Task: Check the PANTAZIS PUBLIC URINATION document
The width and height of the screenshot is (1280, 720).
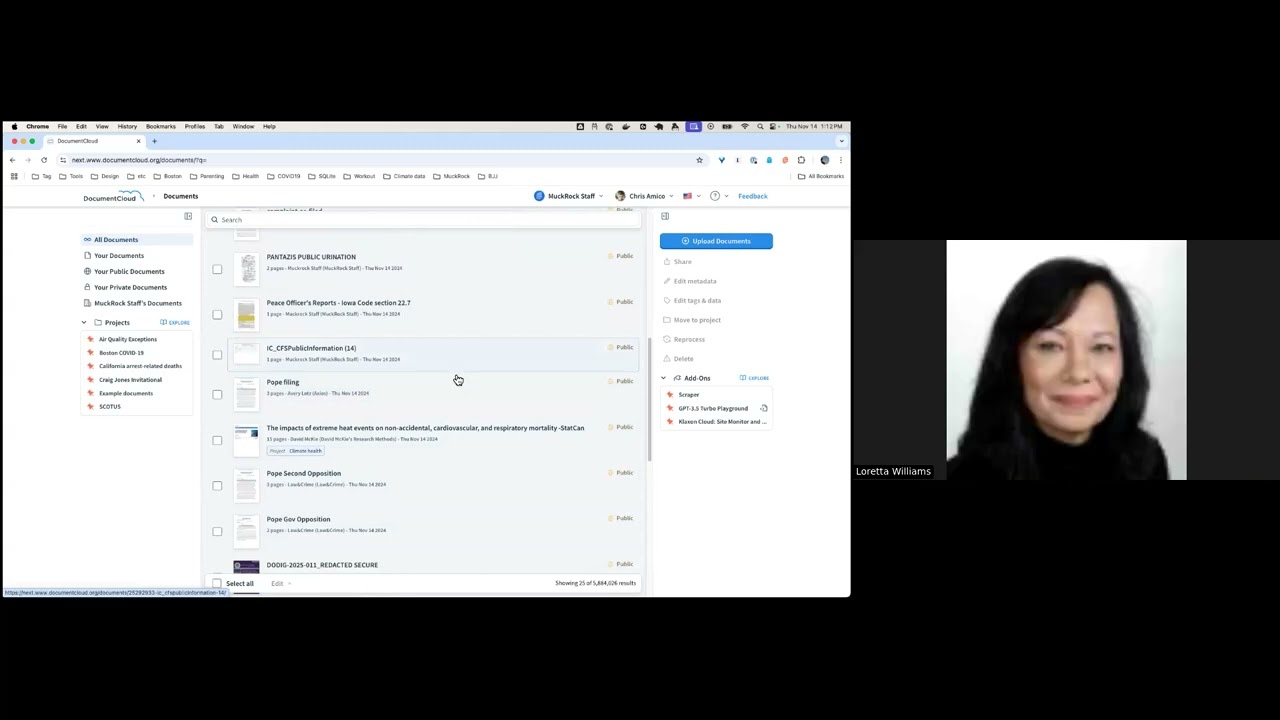Action: point(217,269)
